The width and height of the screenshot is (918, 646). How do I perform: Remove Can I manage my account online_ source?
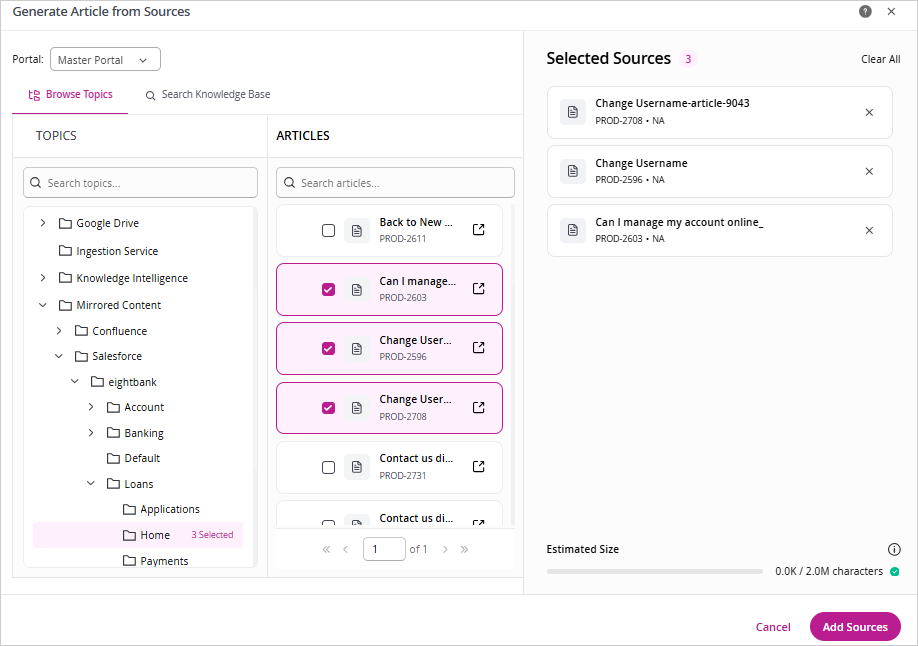click(x=869, y=231)
